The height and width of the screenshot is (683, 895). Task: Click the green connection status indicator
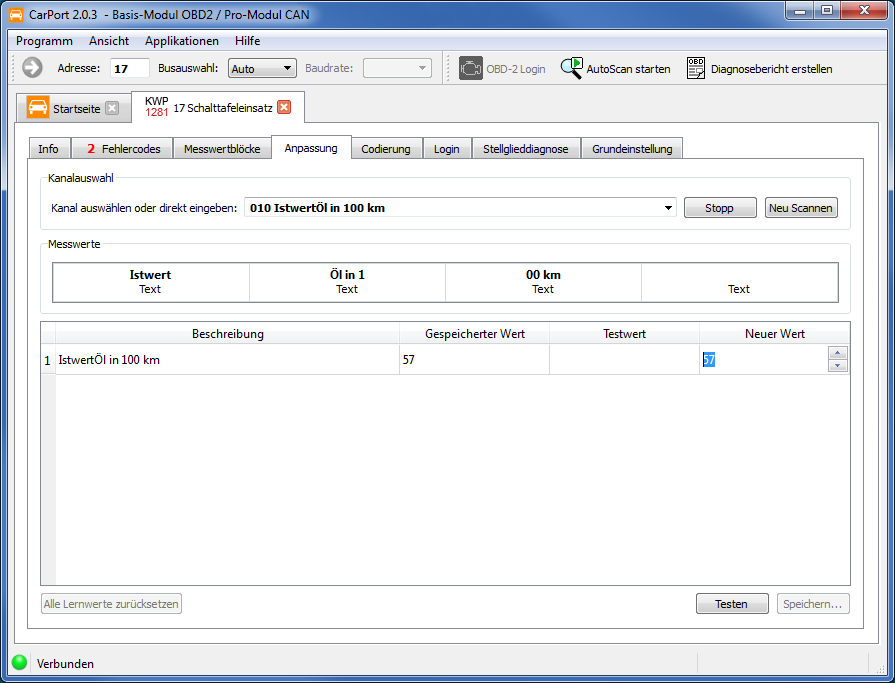[19, 662]
